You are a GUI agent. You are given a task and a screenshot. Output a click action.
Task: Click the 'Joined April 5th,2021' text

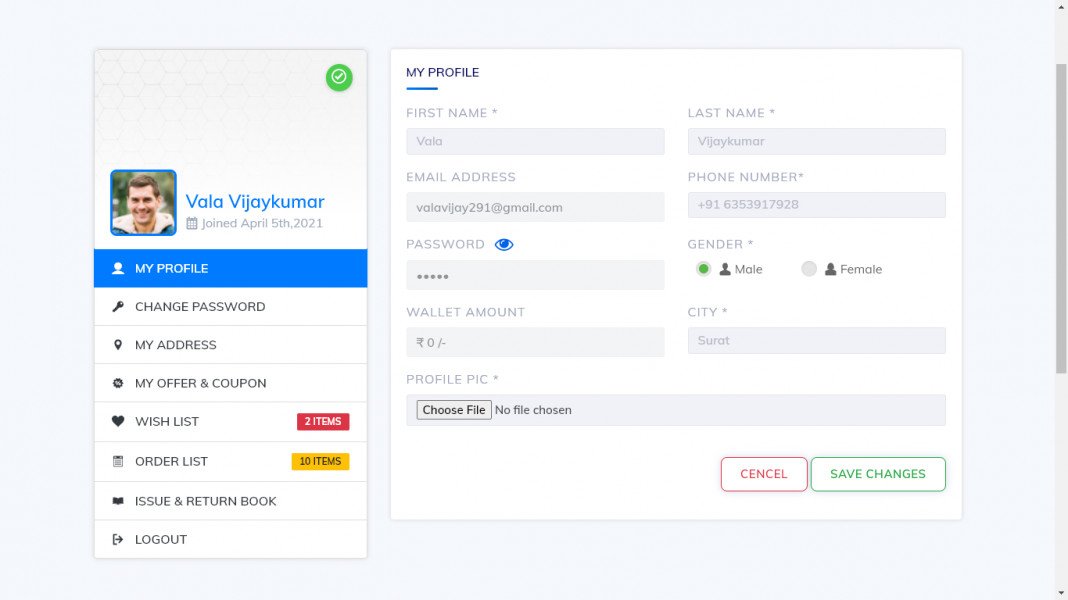click(262, 223)
